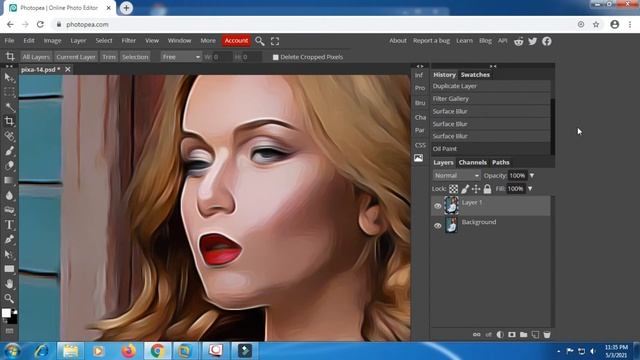Select the Path Select tool
This screenshot has width=640, height=360.
click(x=9, y=254)
